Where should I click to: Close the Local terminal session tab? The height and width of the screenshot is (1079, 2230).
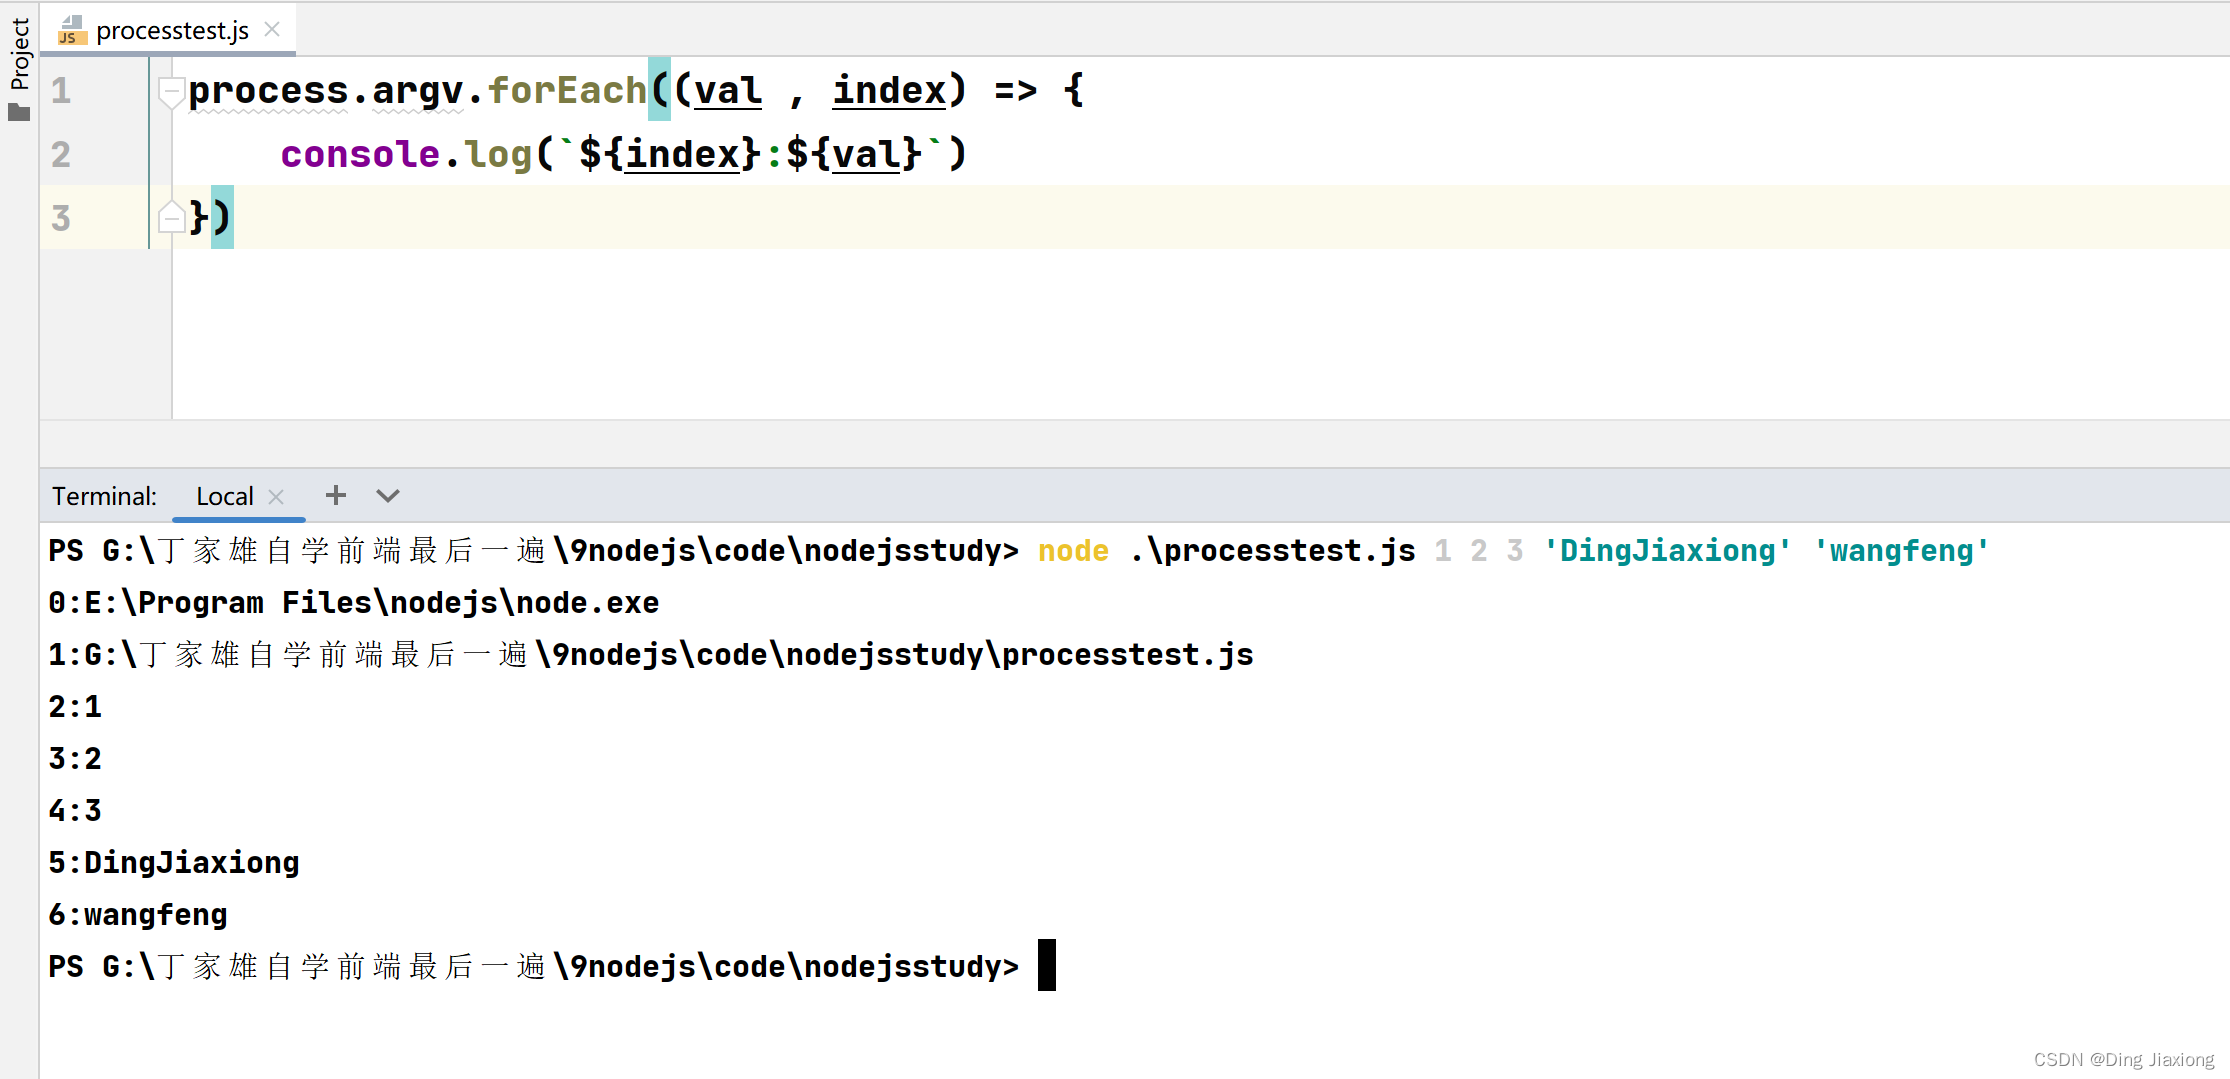point(277,497)
